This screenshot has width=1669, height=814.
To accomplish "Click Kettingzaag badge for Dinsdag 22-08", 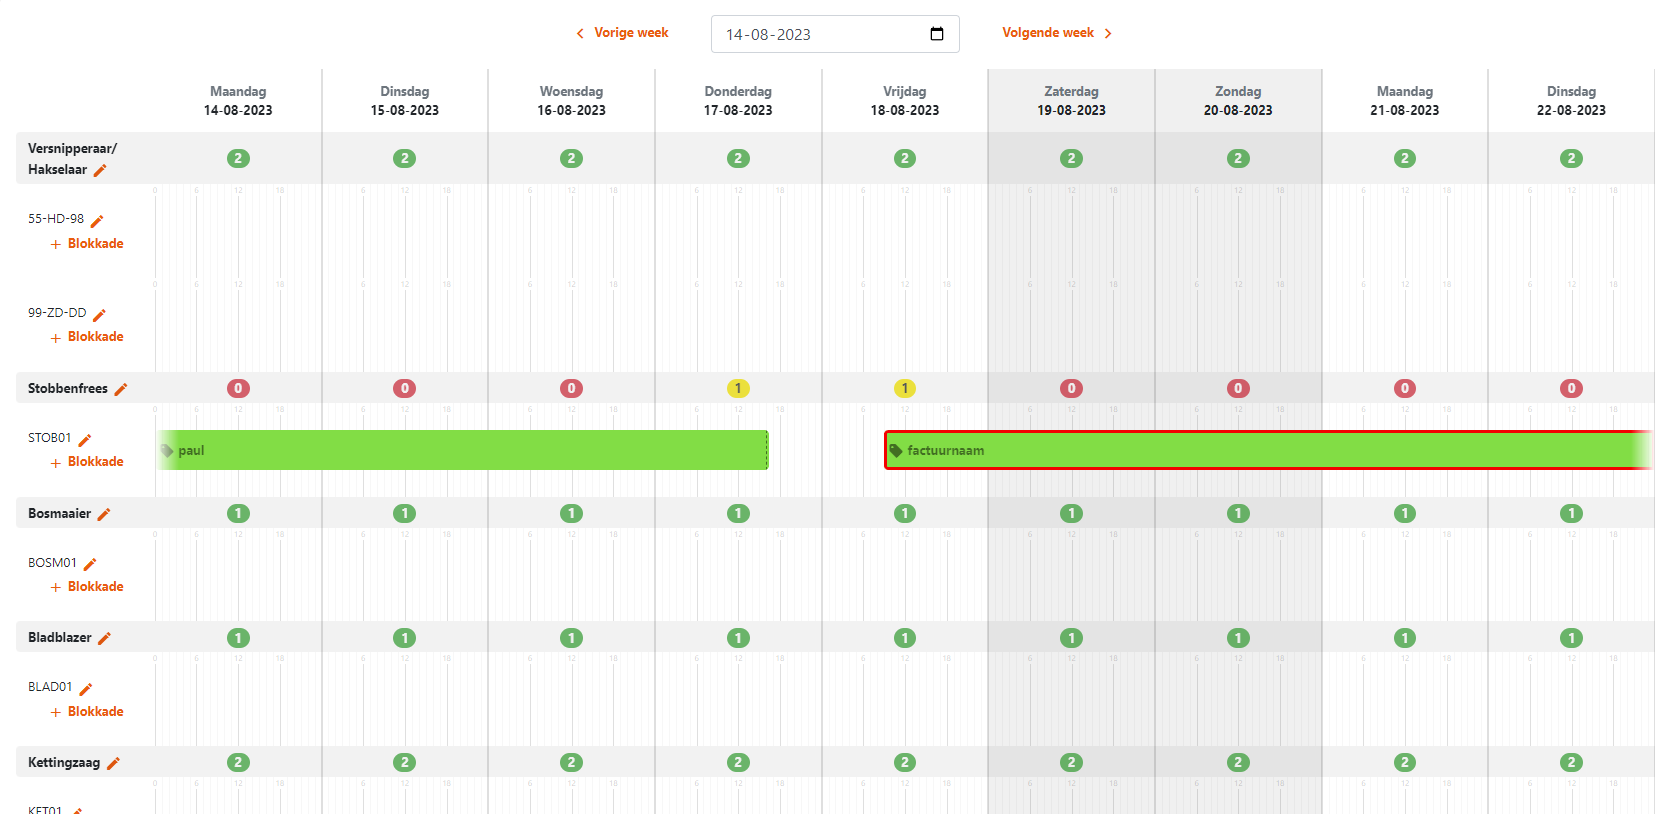I will pyautogui.click(x=1571, y=763).
